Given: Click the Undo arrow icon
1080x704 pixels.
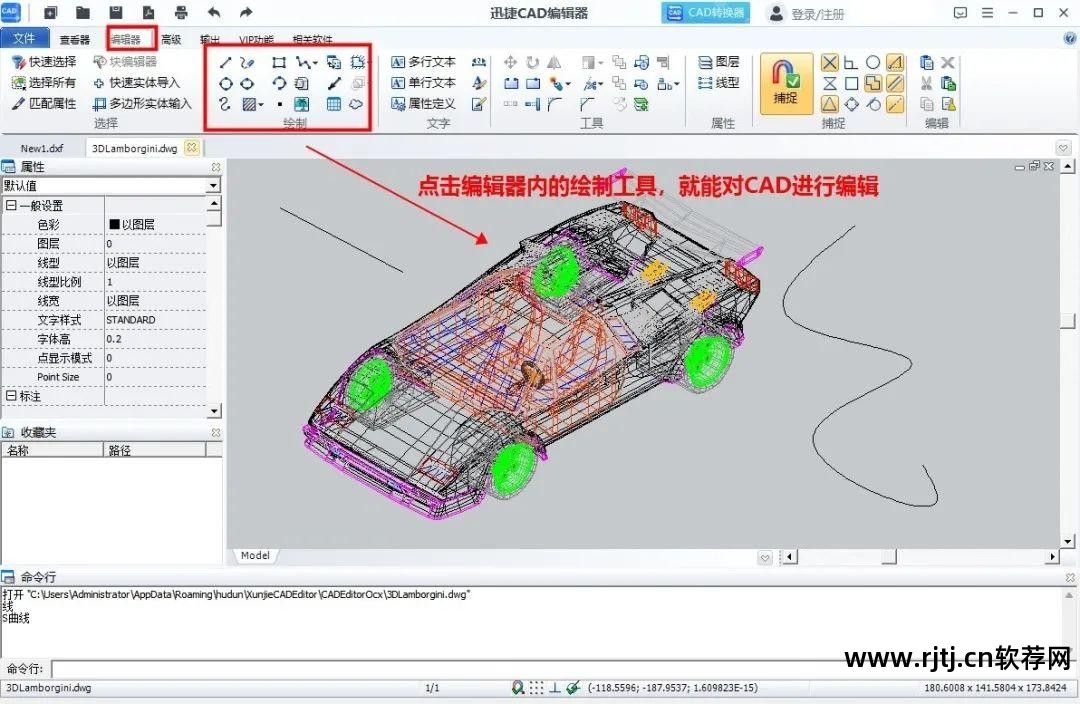Looking at the screenshot, I should [x=214, y=12].
